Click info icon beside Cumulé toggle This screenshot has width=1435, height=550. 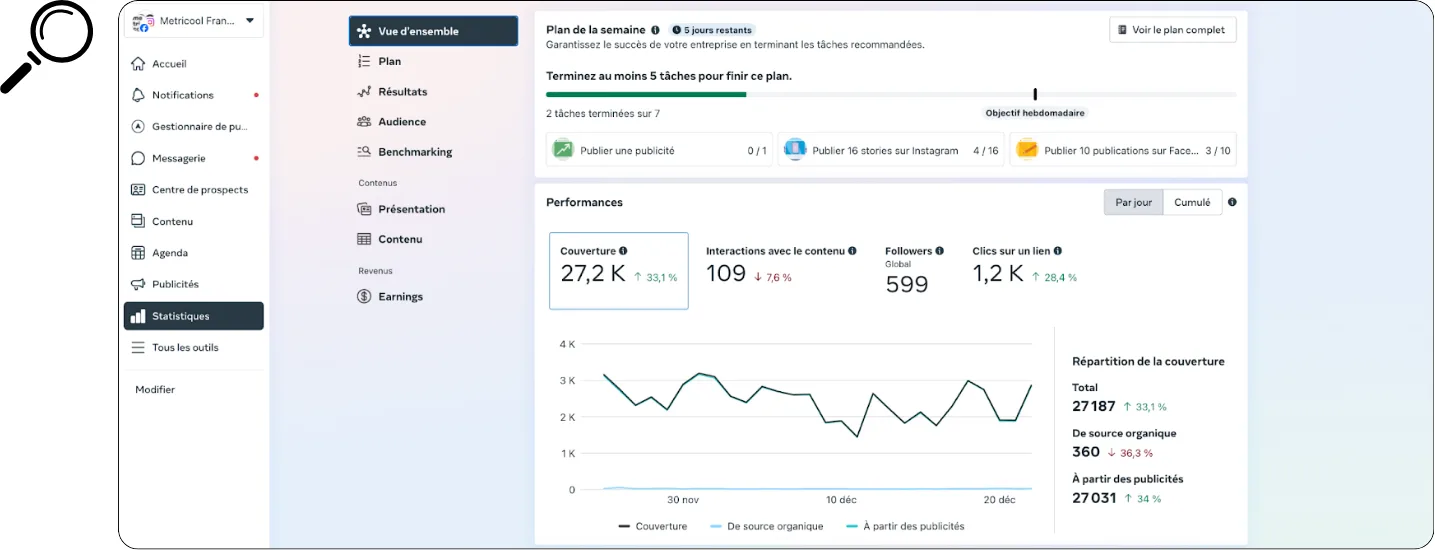1232,202
